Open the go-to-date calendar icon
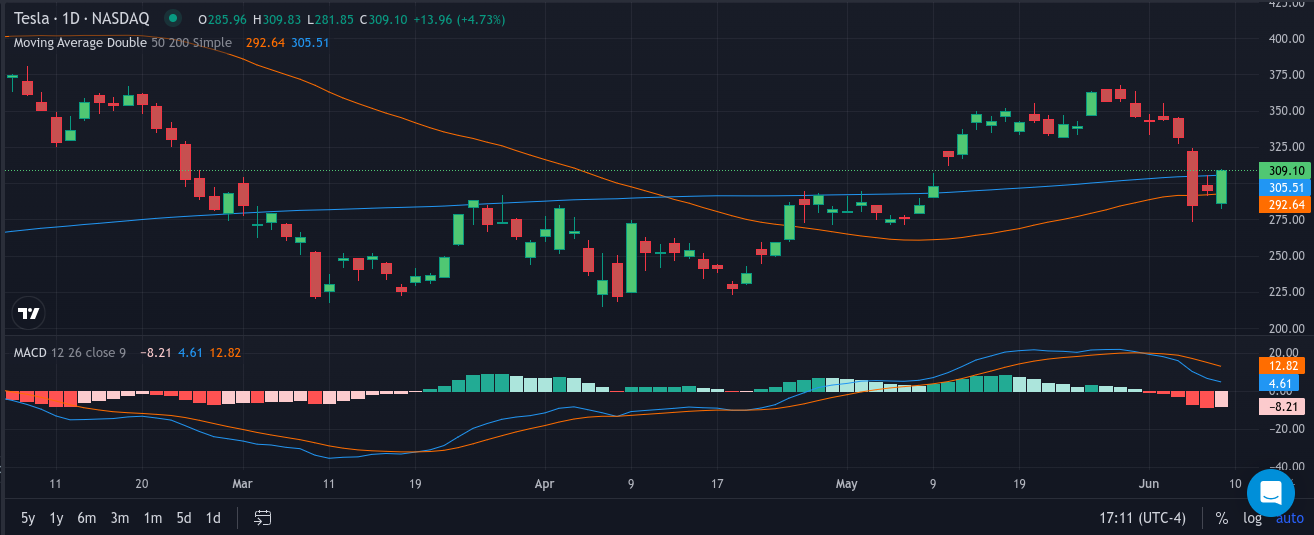 [263, 518]
